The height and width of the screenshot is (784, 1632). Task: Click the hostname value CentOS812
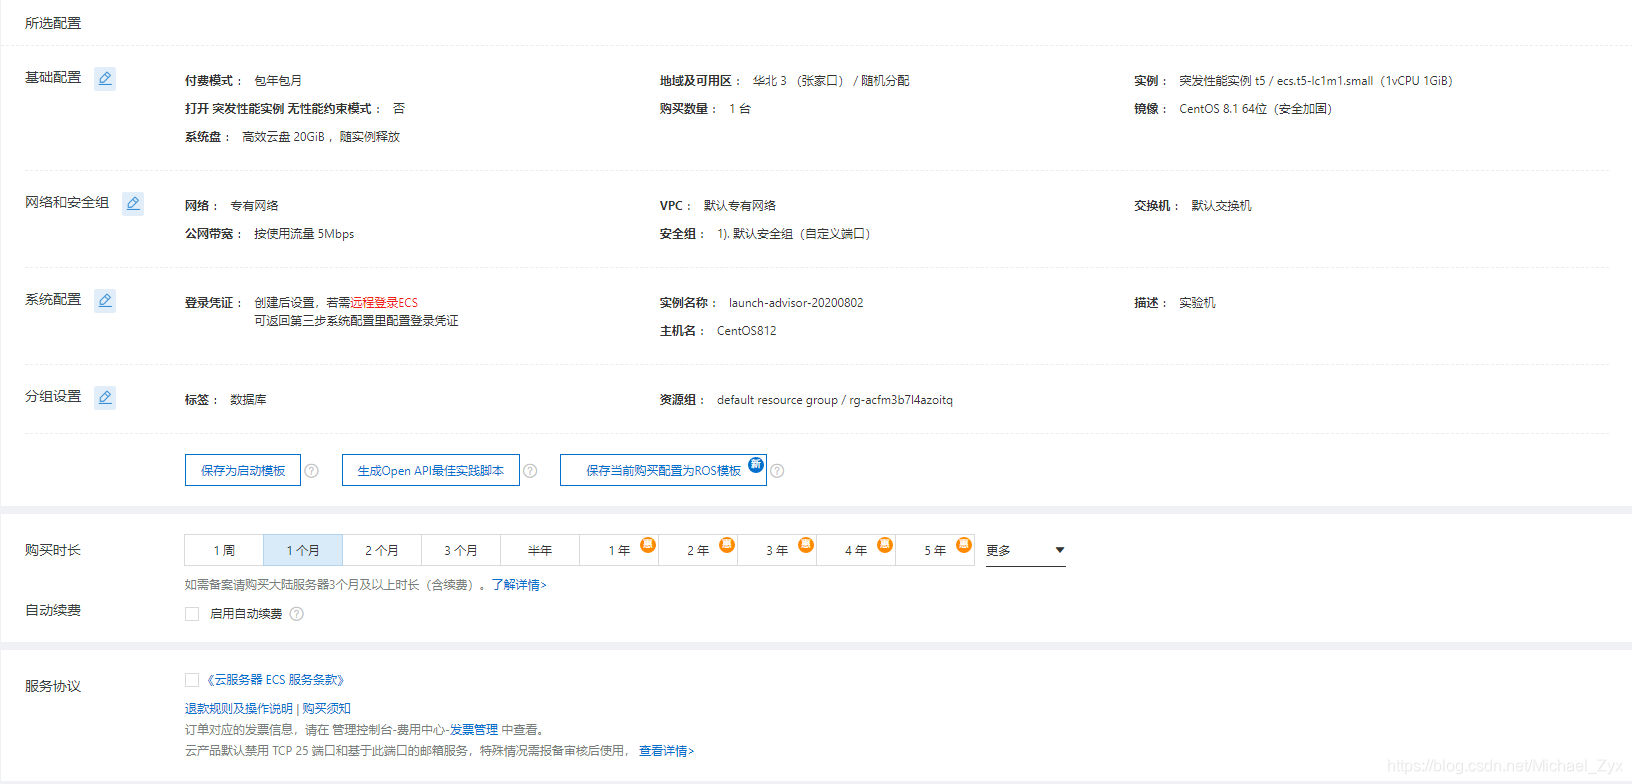click(x=746, y=331)
